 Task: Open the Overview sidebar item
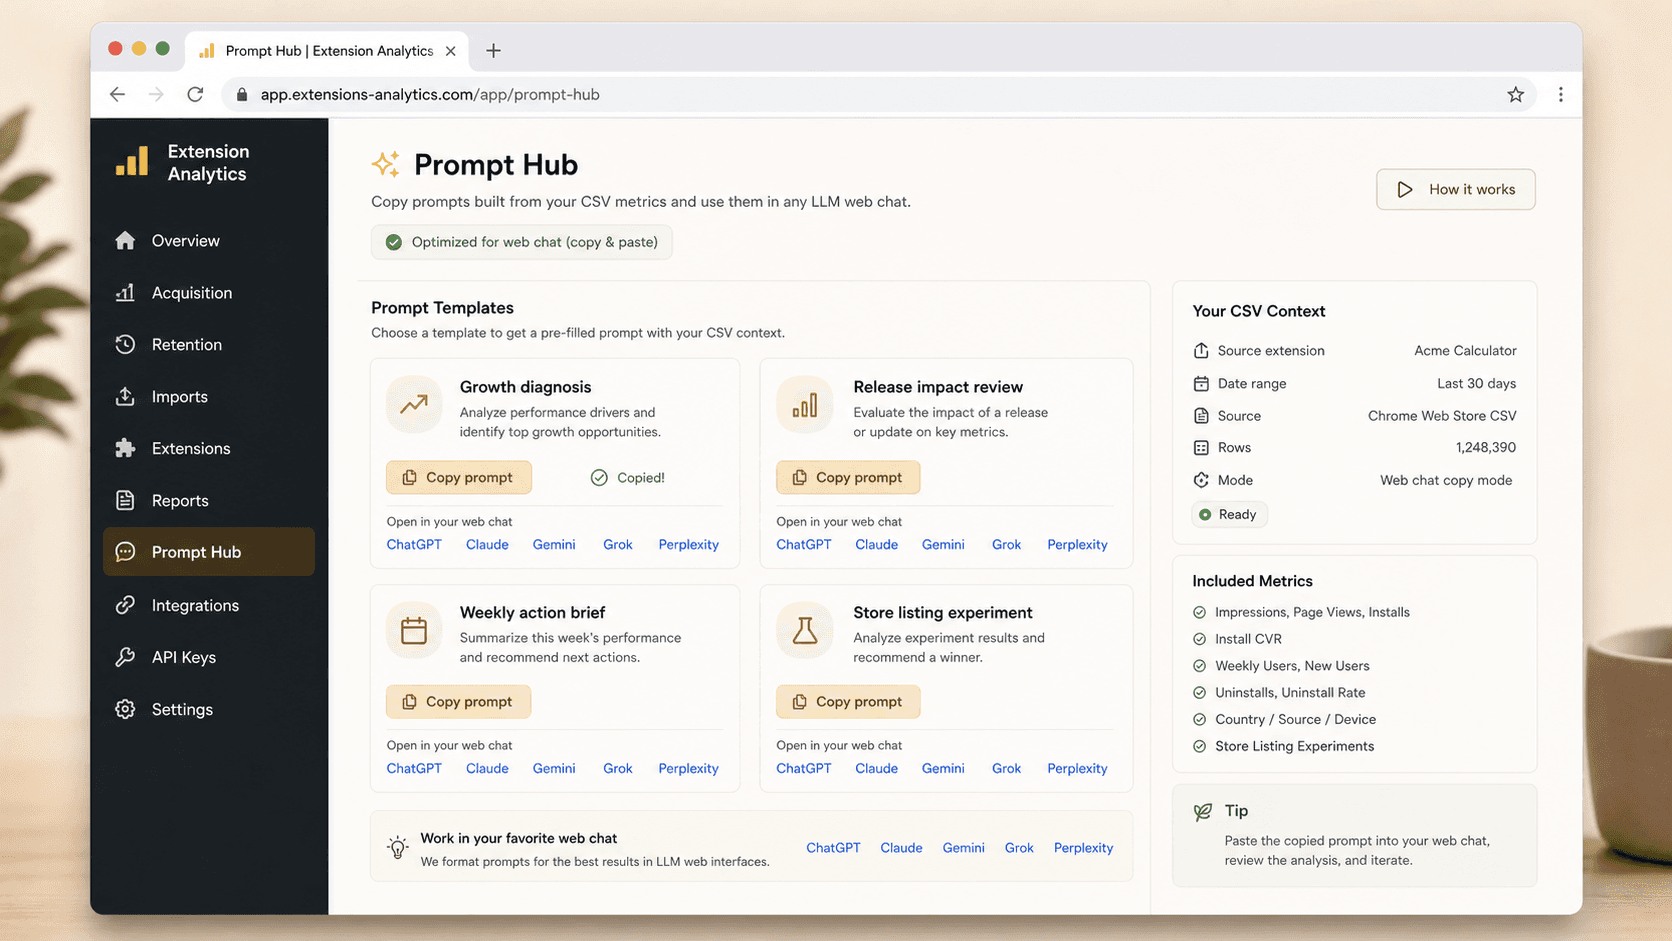pyautogui.click(x=208, y=241)
